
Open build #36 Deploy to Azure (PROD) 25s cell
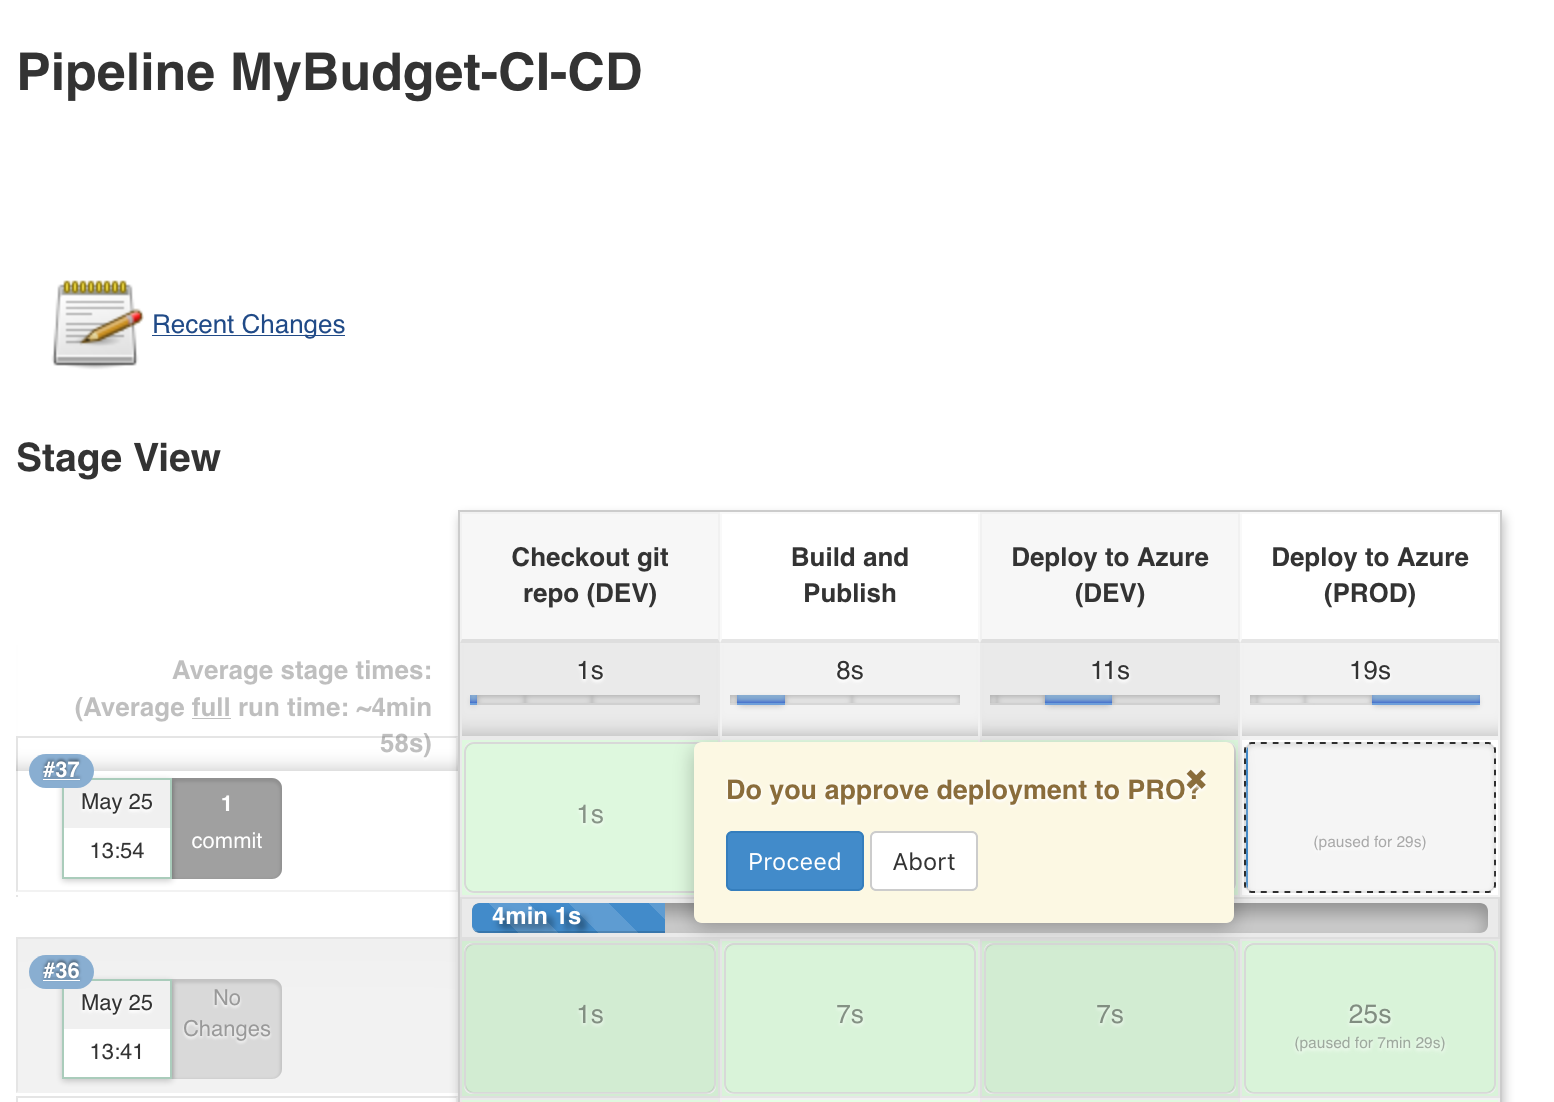click(1369, 1018)
